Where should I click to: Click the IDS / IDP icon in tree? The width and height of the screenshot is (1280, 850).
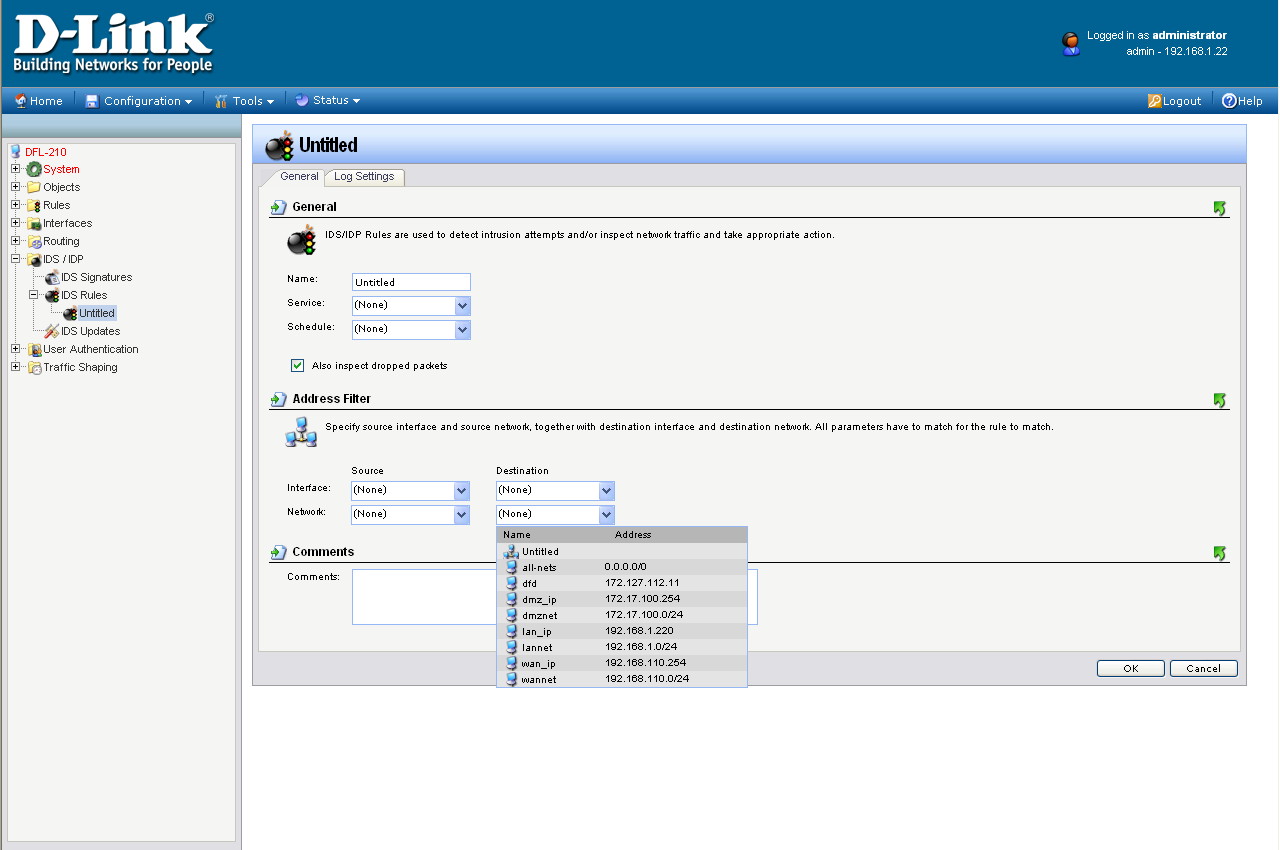coord(34,259)
